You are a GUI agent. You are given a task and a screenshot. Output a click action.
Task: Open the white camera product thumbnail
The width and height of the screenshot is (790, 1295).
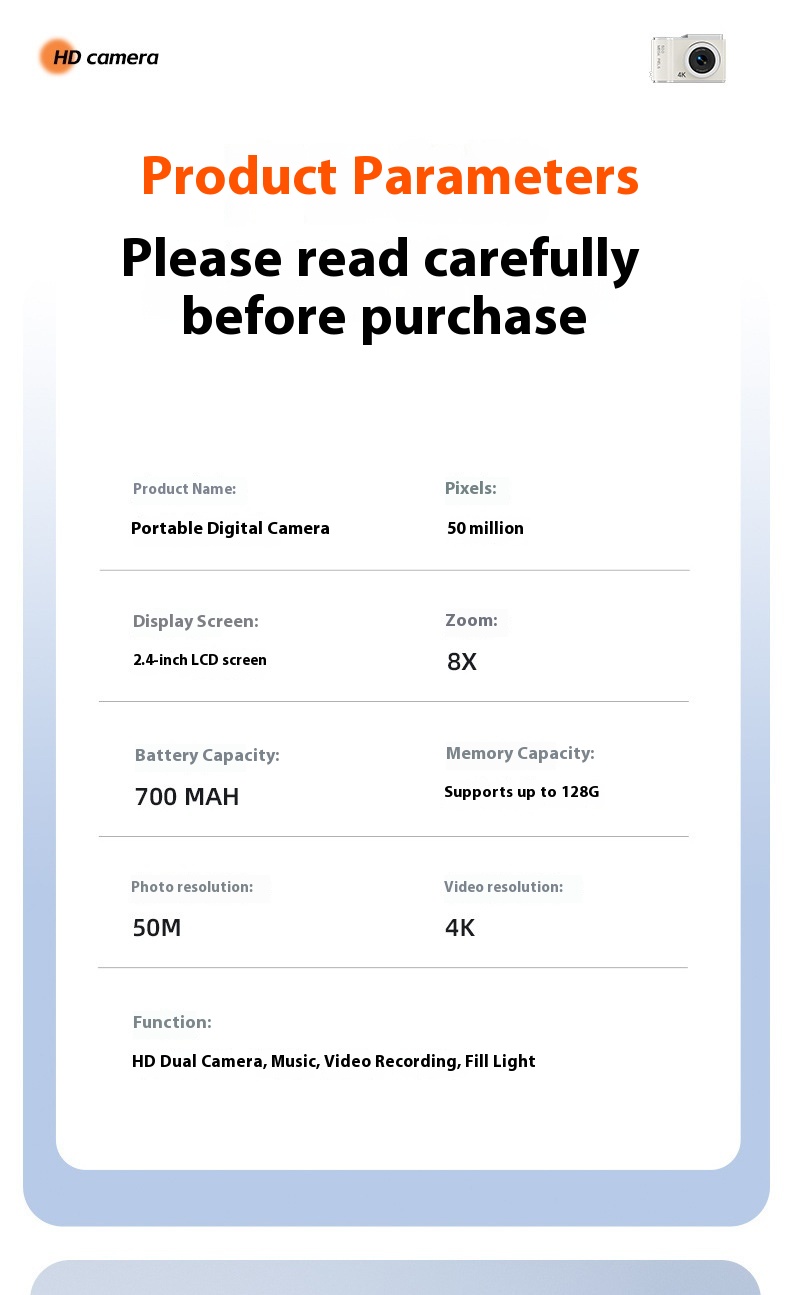688,59
